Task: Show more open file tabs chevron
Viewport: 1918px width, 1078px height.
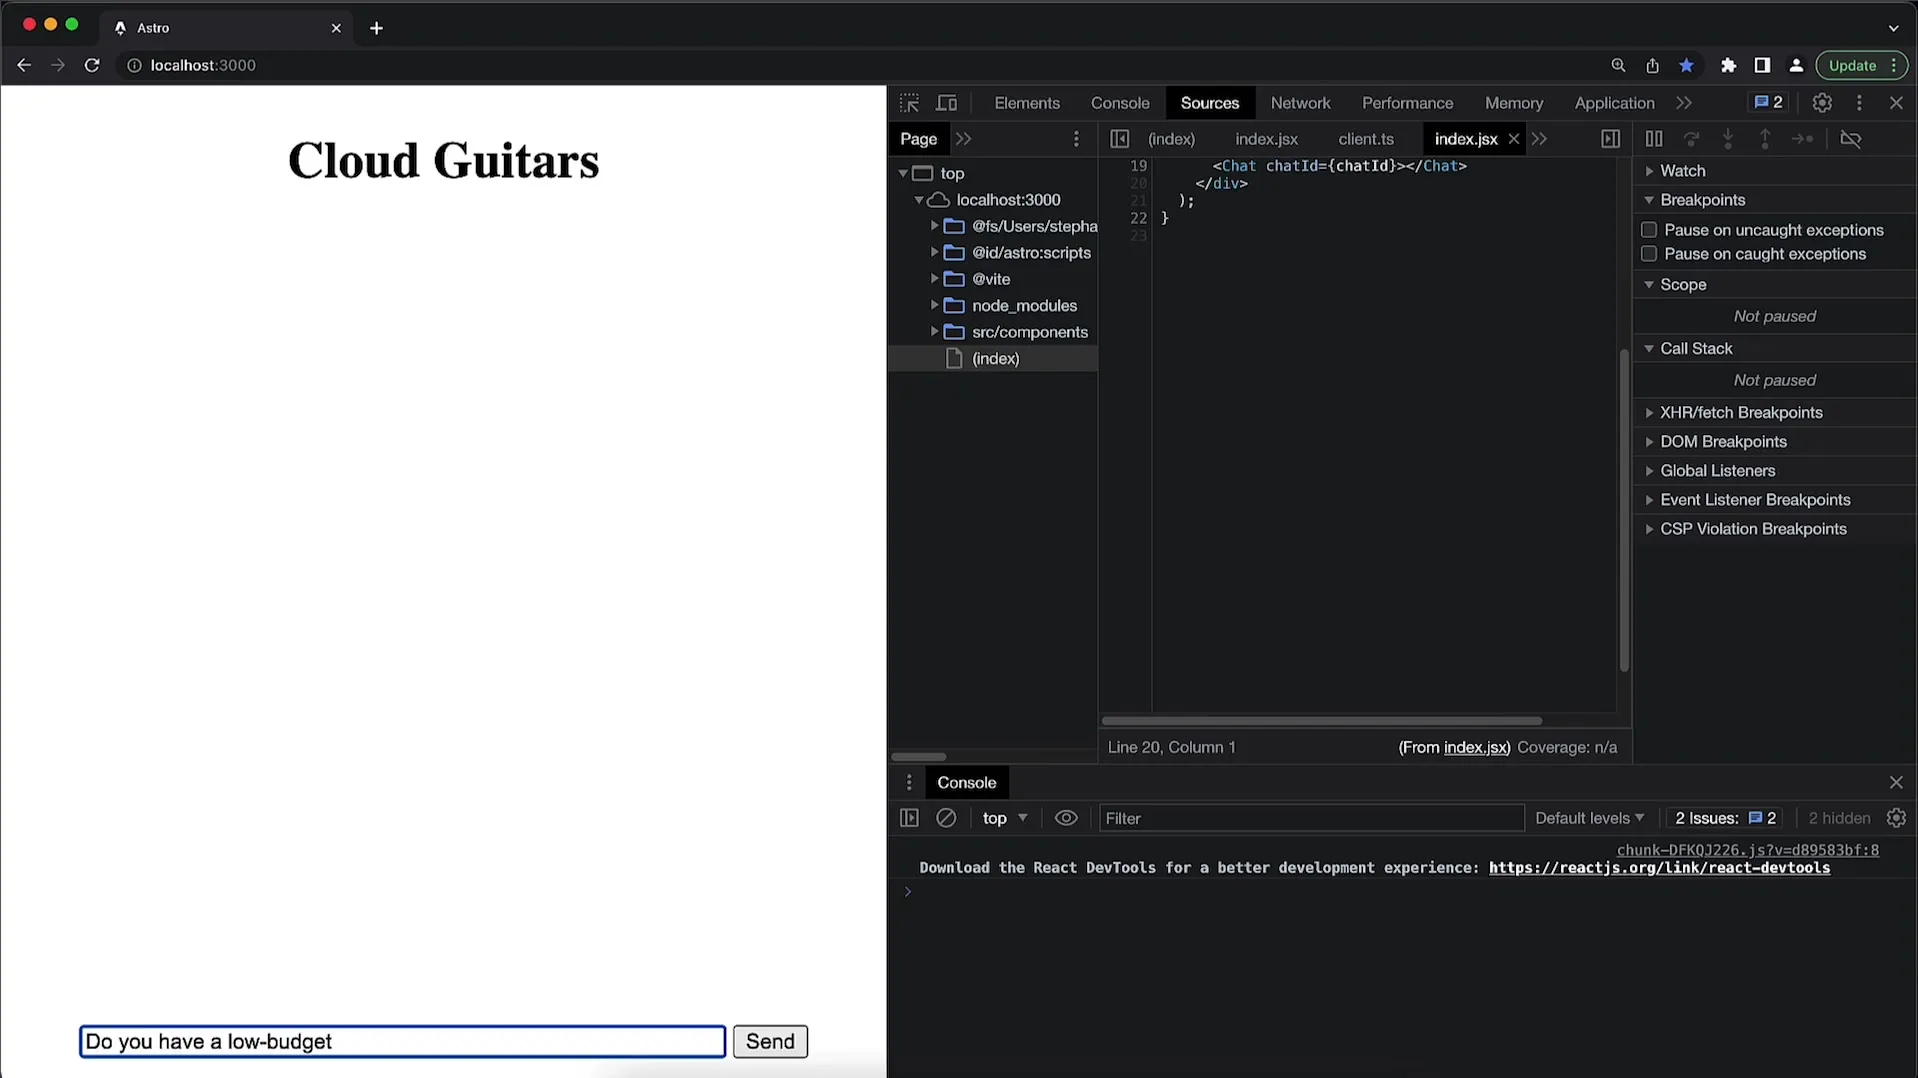Action: [1539, 139]
